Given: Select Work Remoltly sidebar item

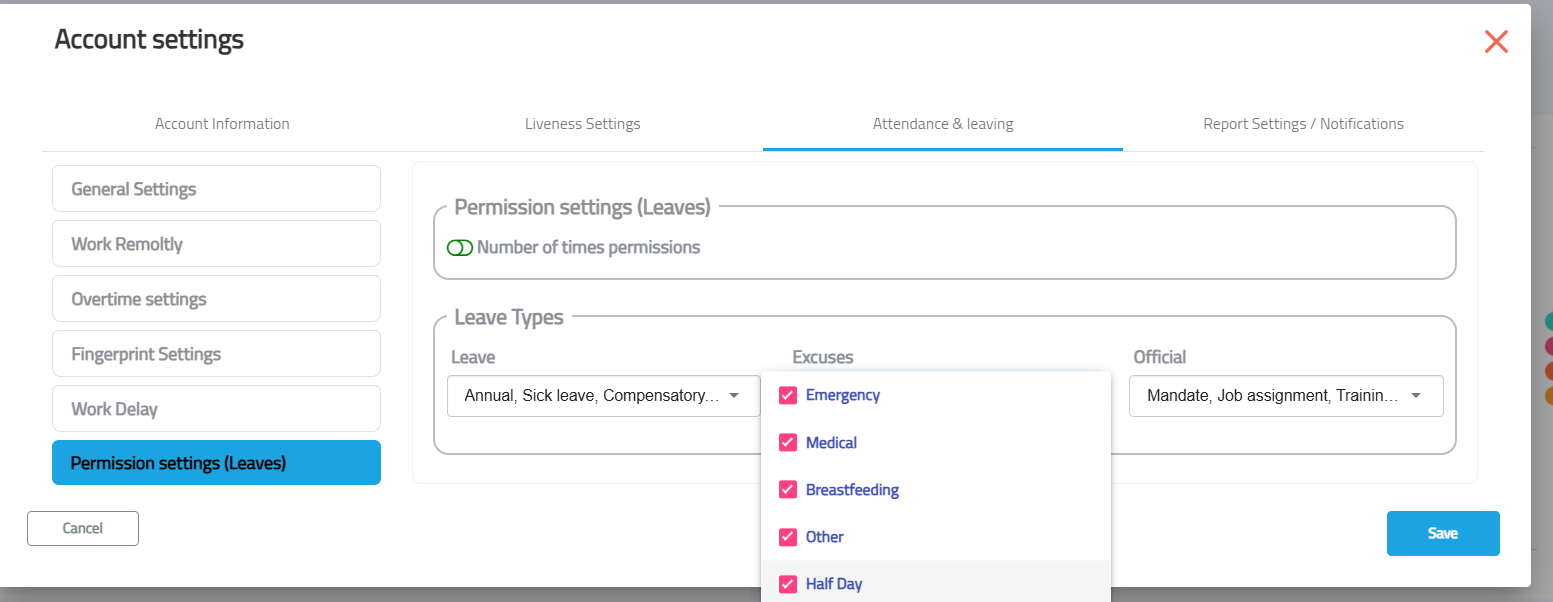Looking at the screenshot, I should [x=216, y=244].
